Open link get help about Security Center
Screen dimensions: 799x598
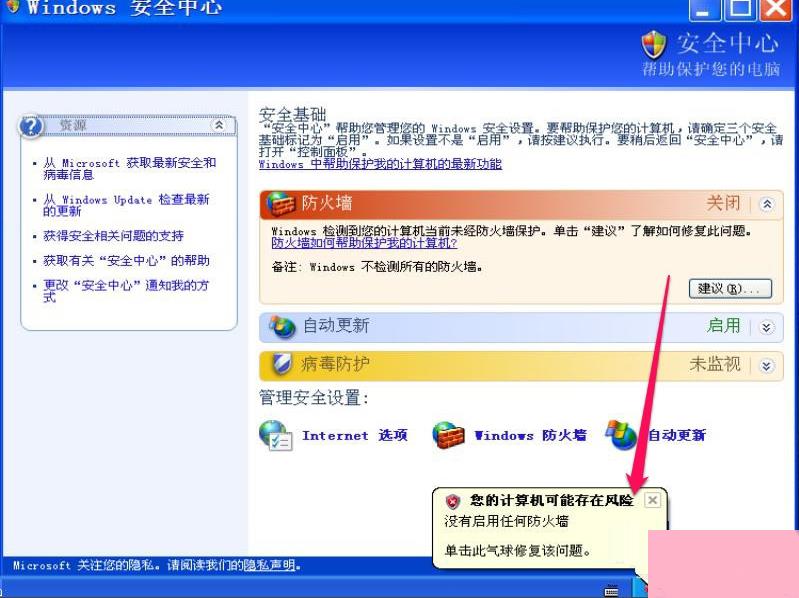(x=126, y=261)
